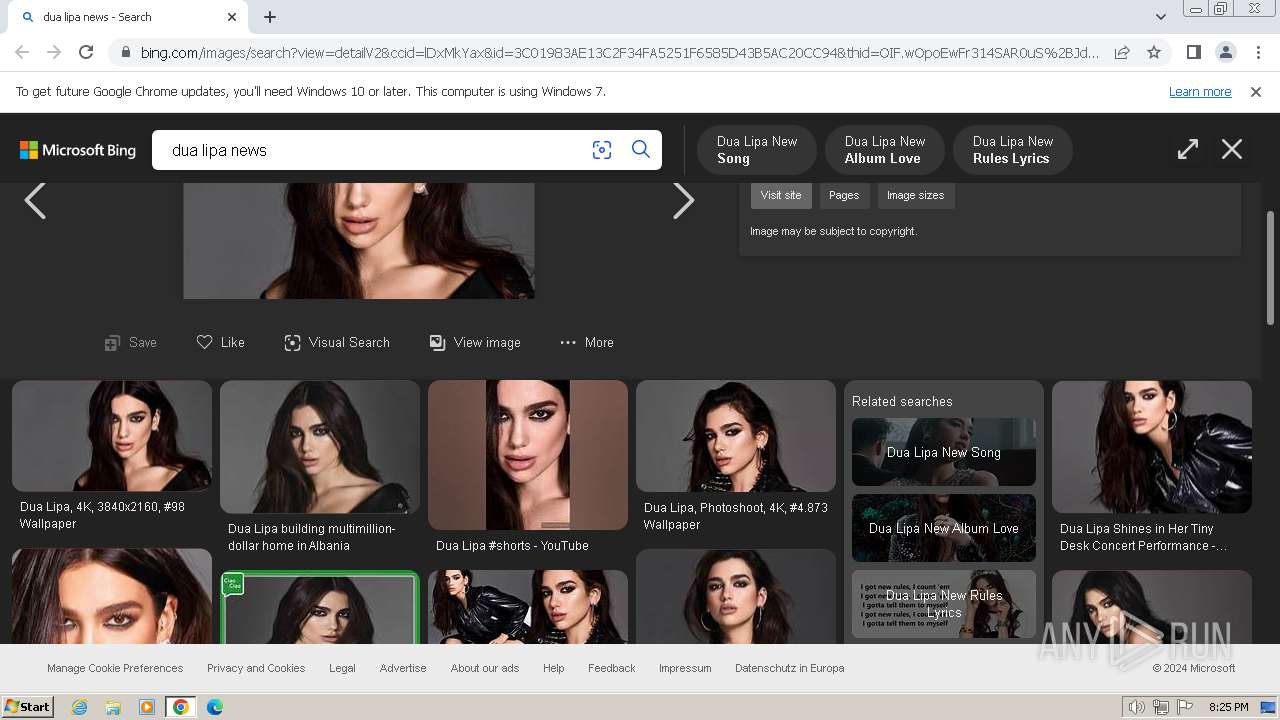Image resolution: width=1280 pixels, height=720 pixels.
Task: Start Visual Search on this image
Action: [x=337, y=342]
